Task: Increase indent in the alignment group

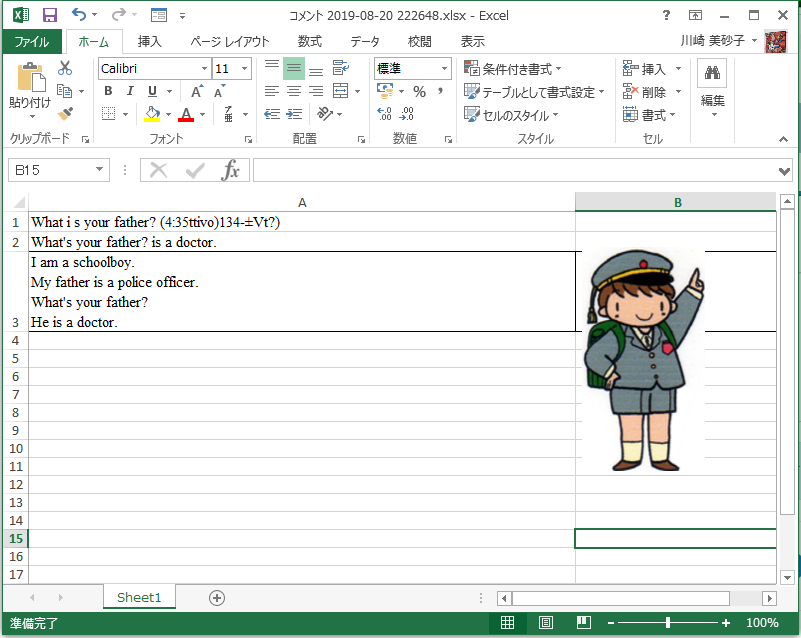Action: pyautogui.click(x=294, y=113)
